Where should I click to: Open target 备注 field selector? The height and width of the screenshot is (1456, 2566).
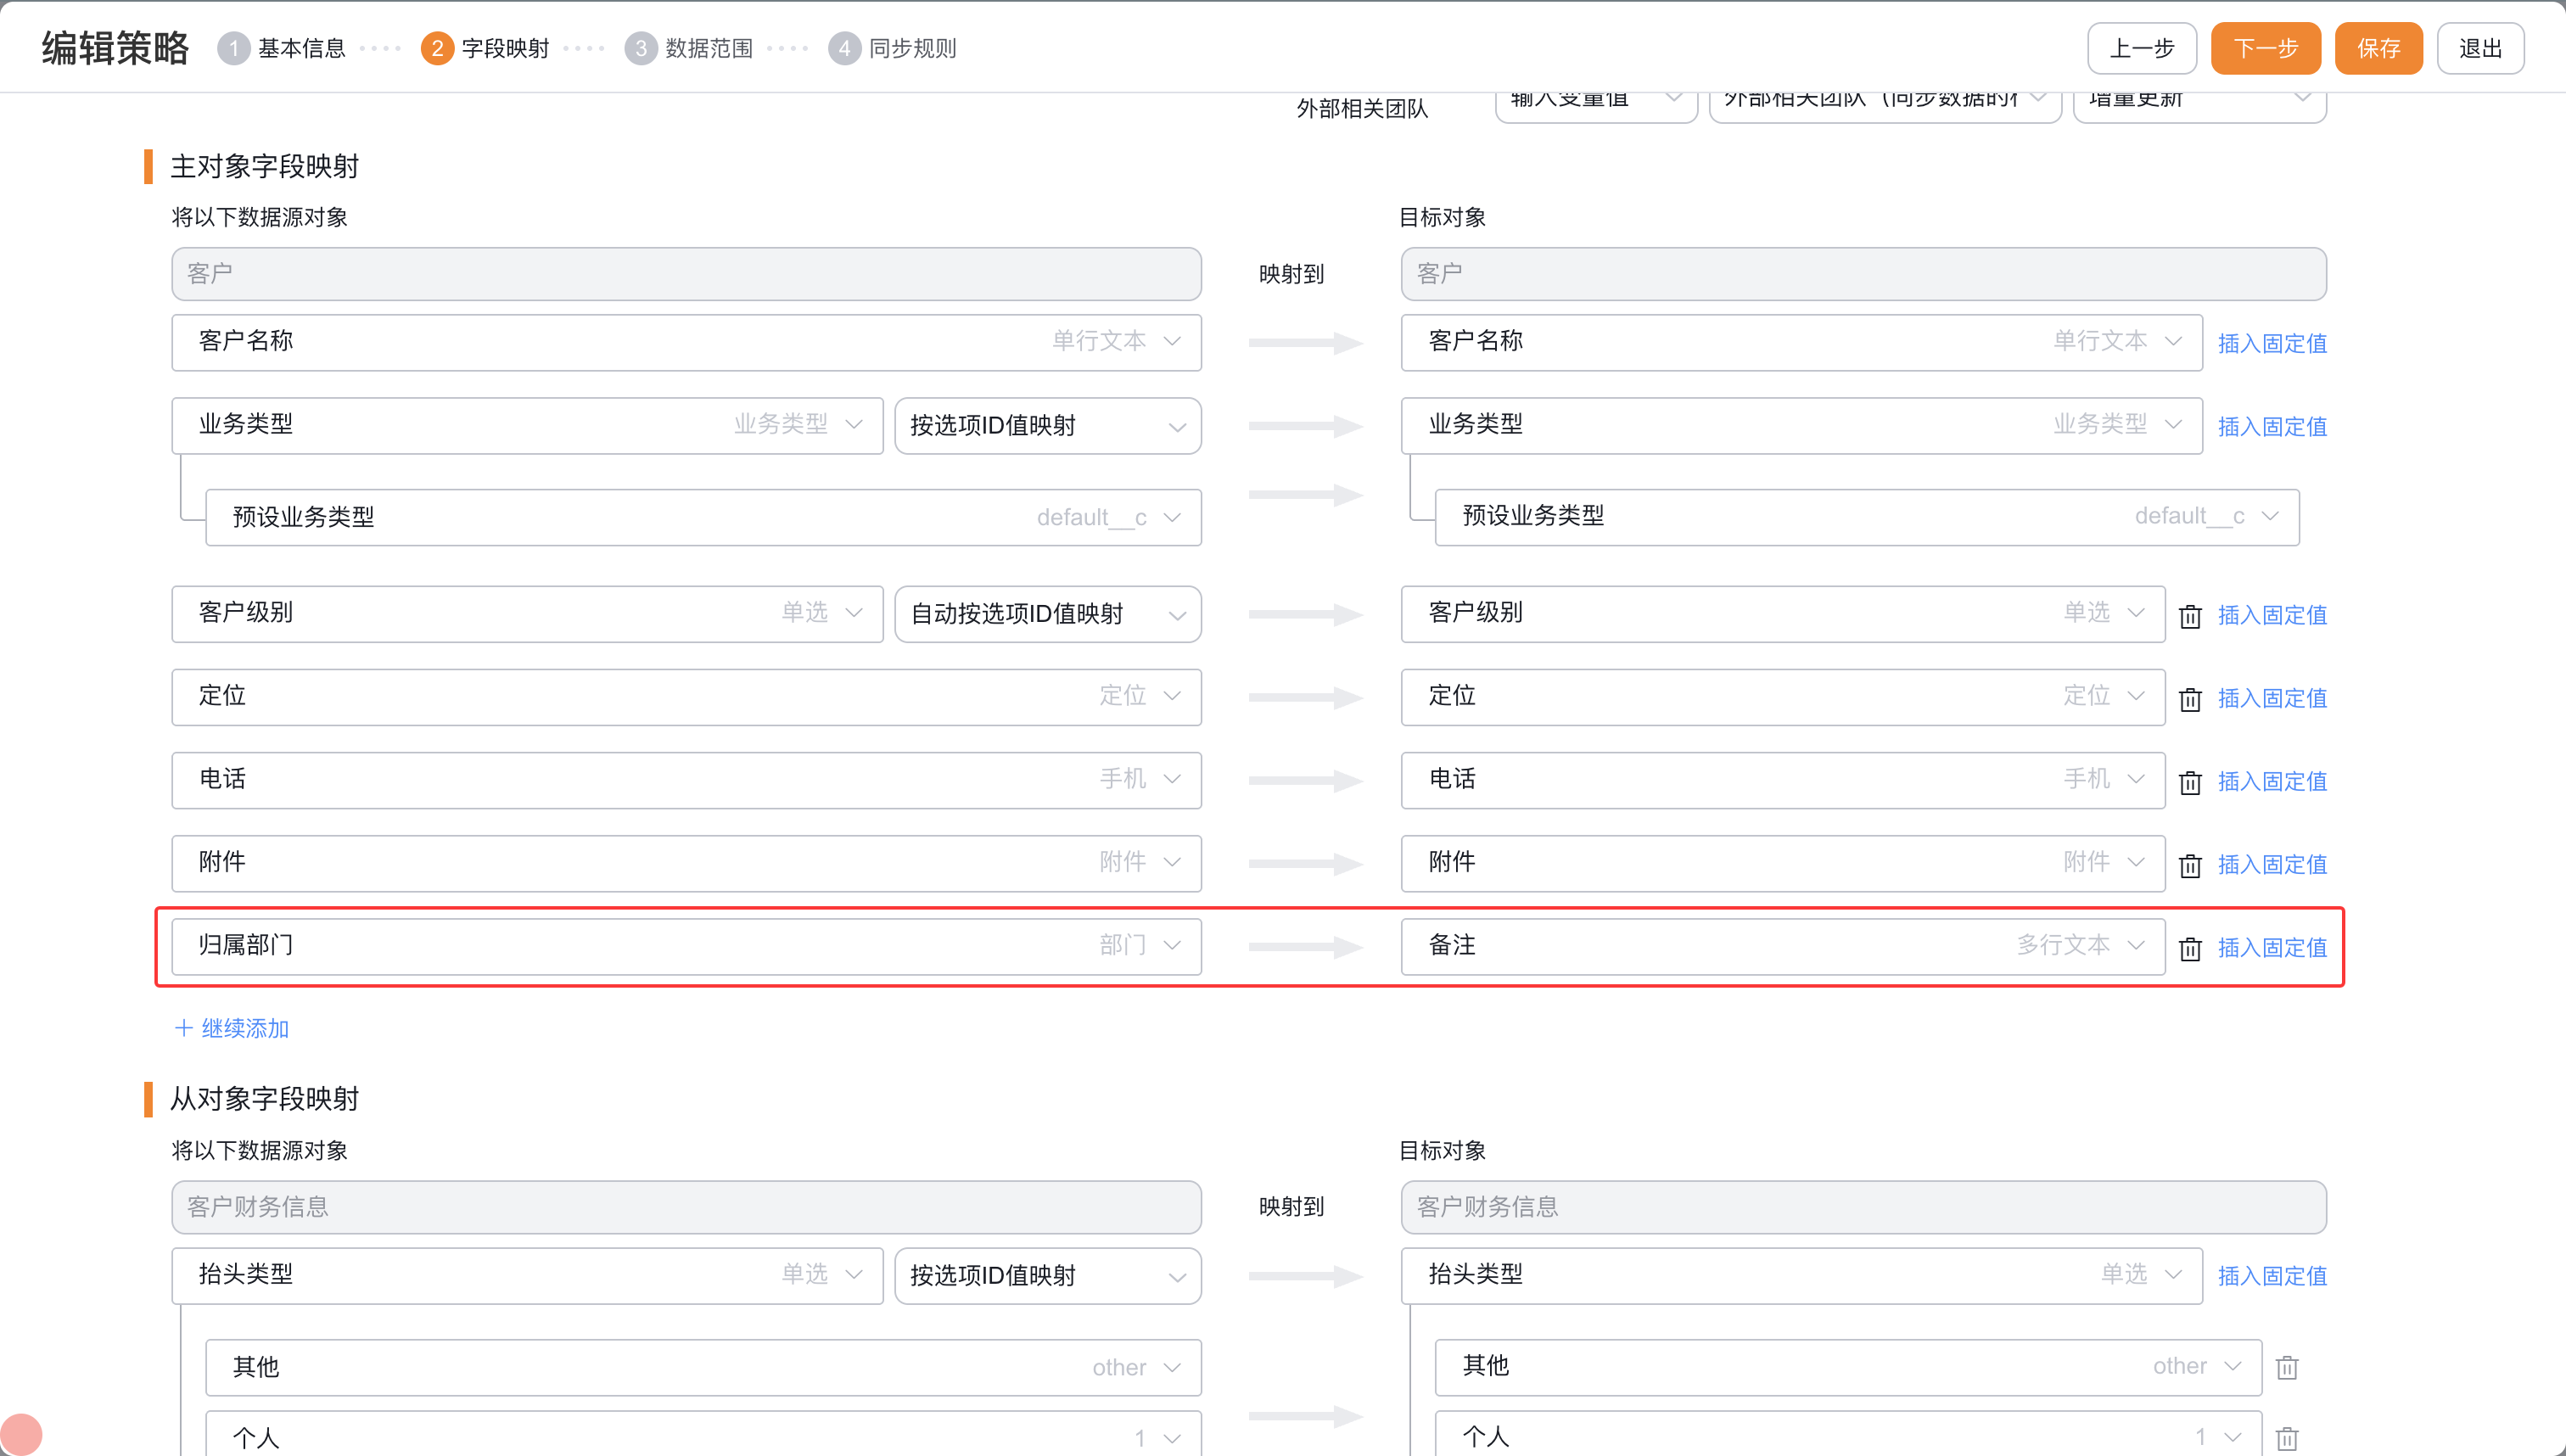1782,946
